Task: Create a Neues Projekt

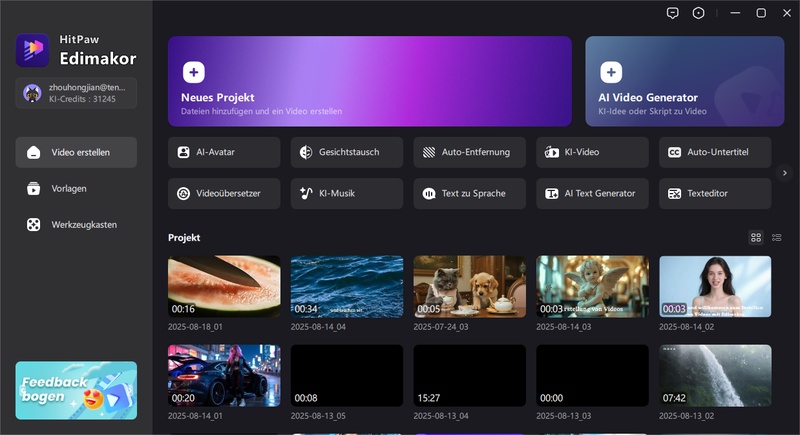Action: point(370,81)
